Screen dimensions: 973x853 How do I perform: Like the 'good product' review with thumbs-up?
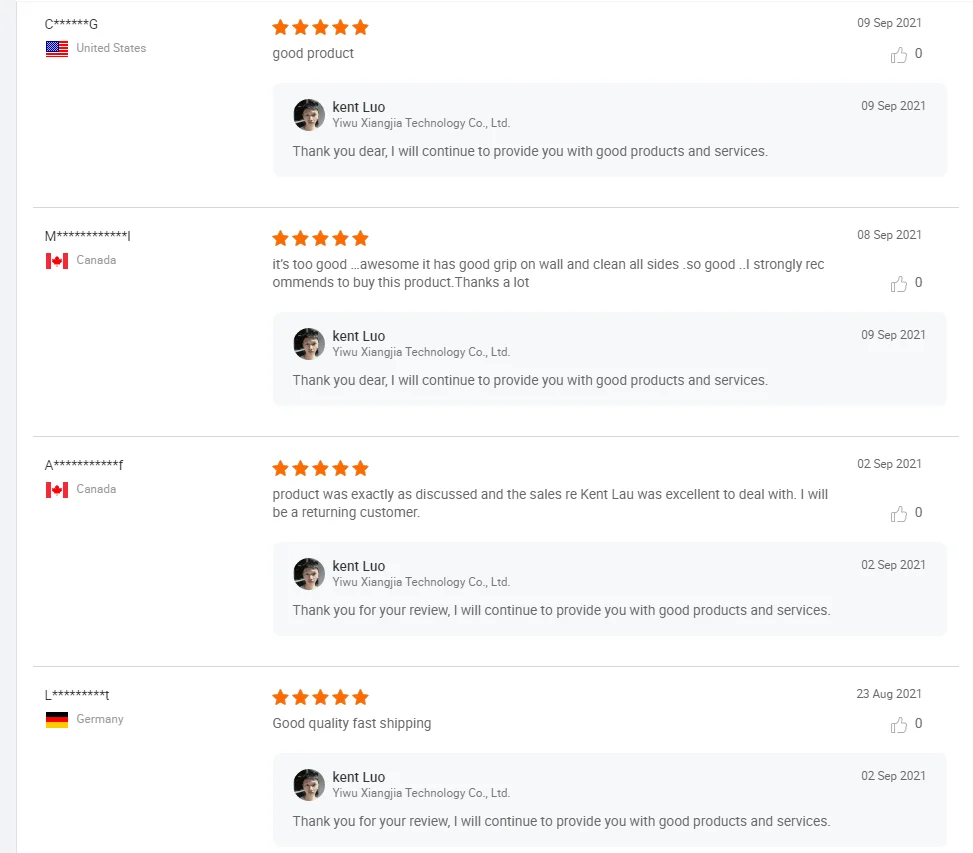click(x=899, y=55)
